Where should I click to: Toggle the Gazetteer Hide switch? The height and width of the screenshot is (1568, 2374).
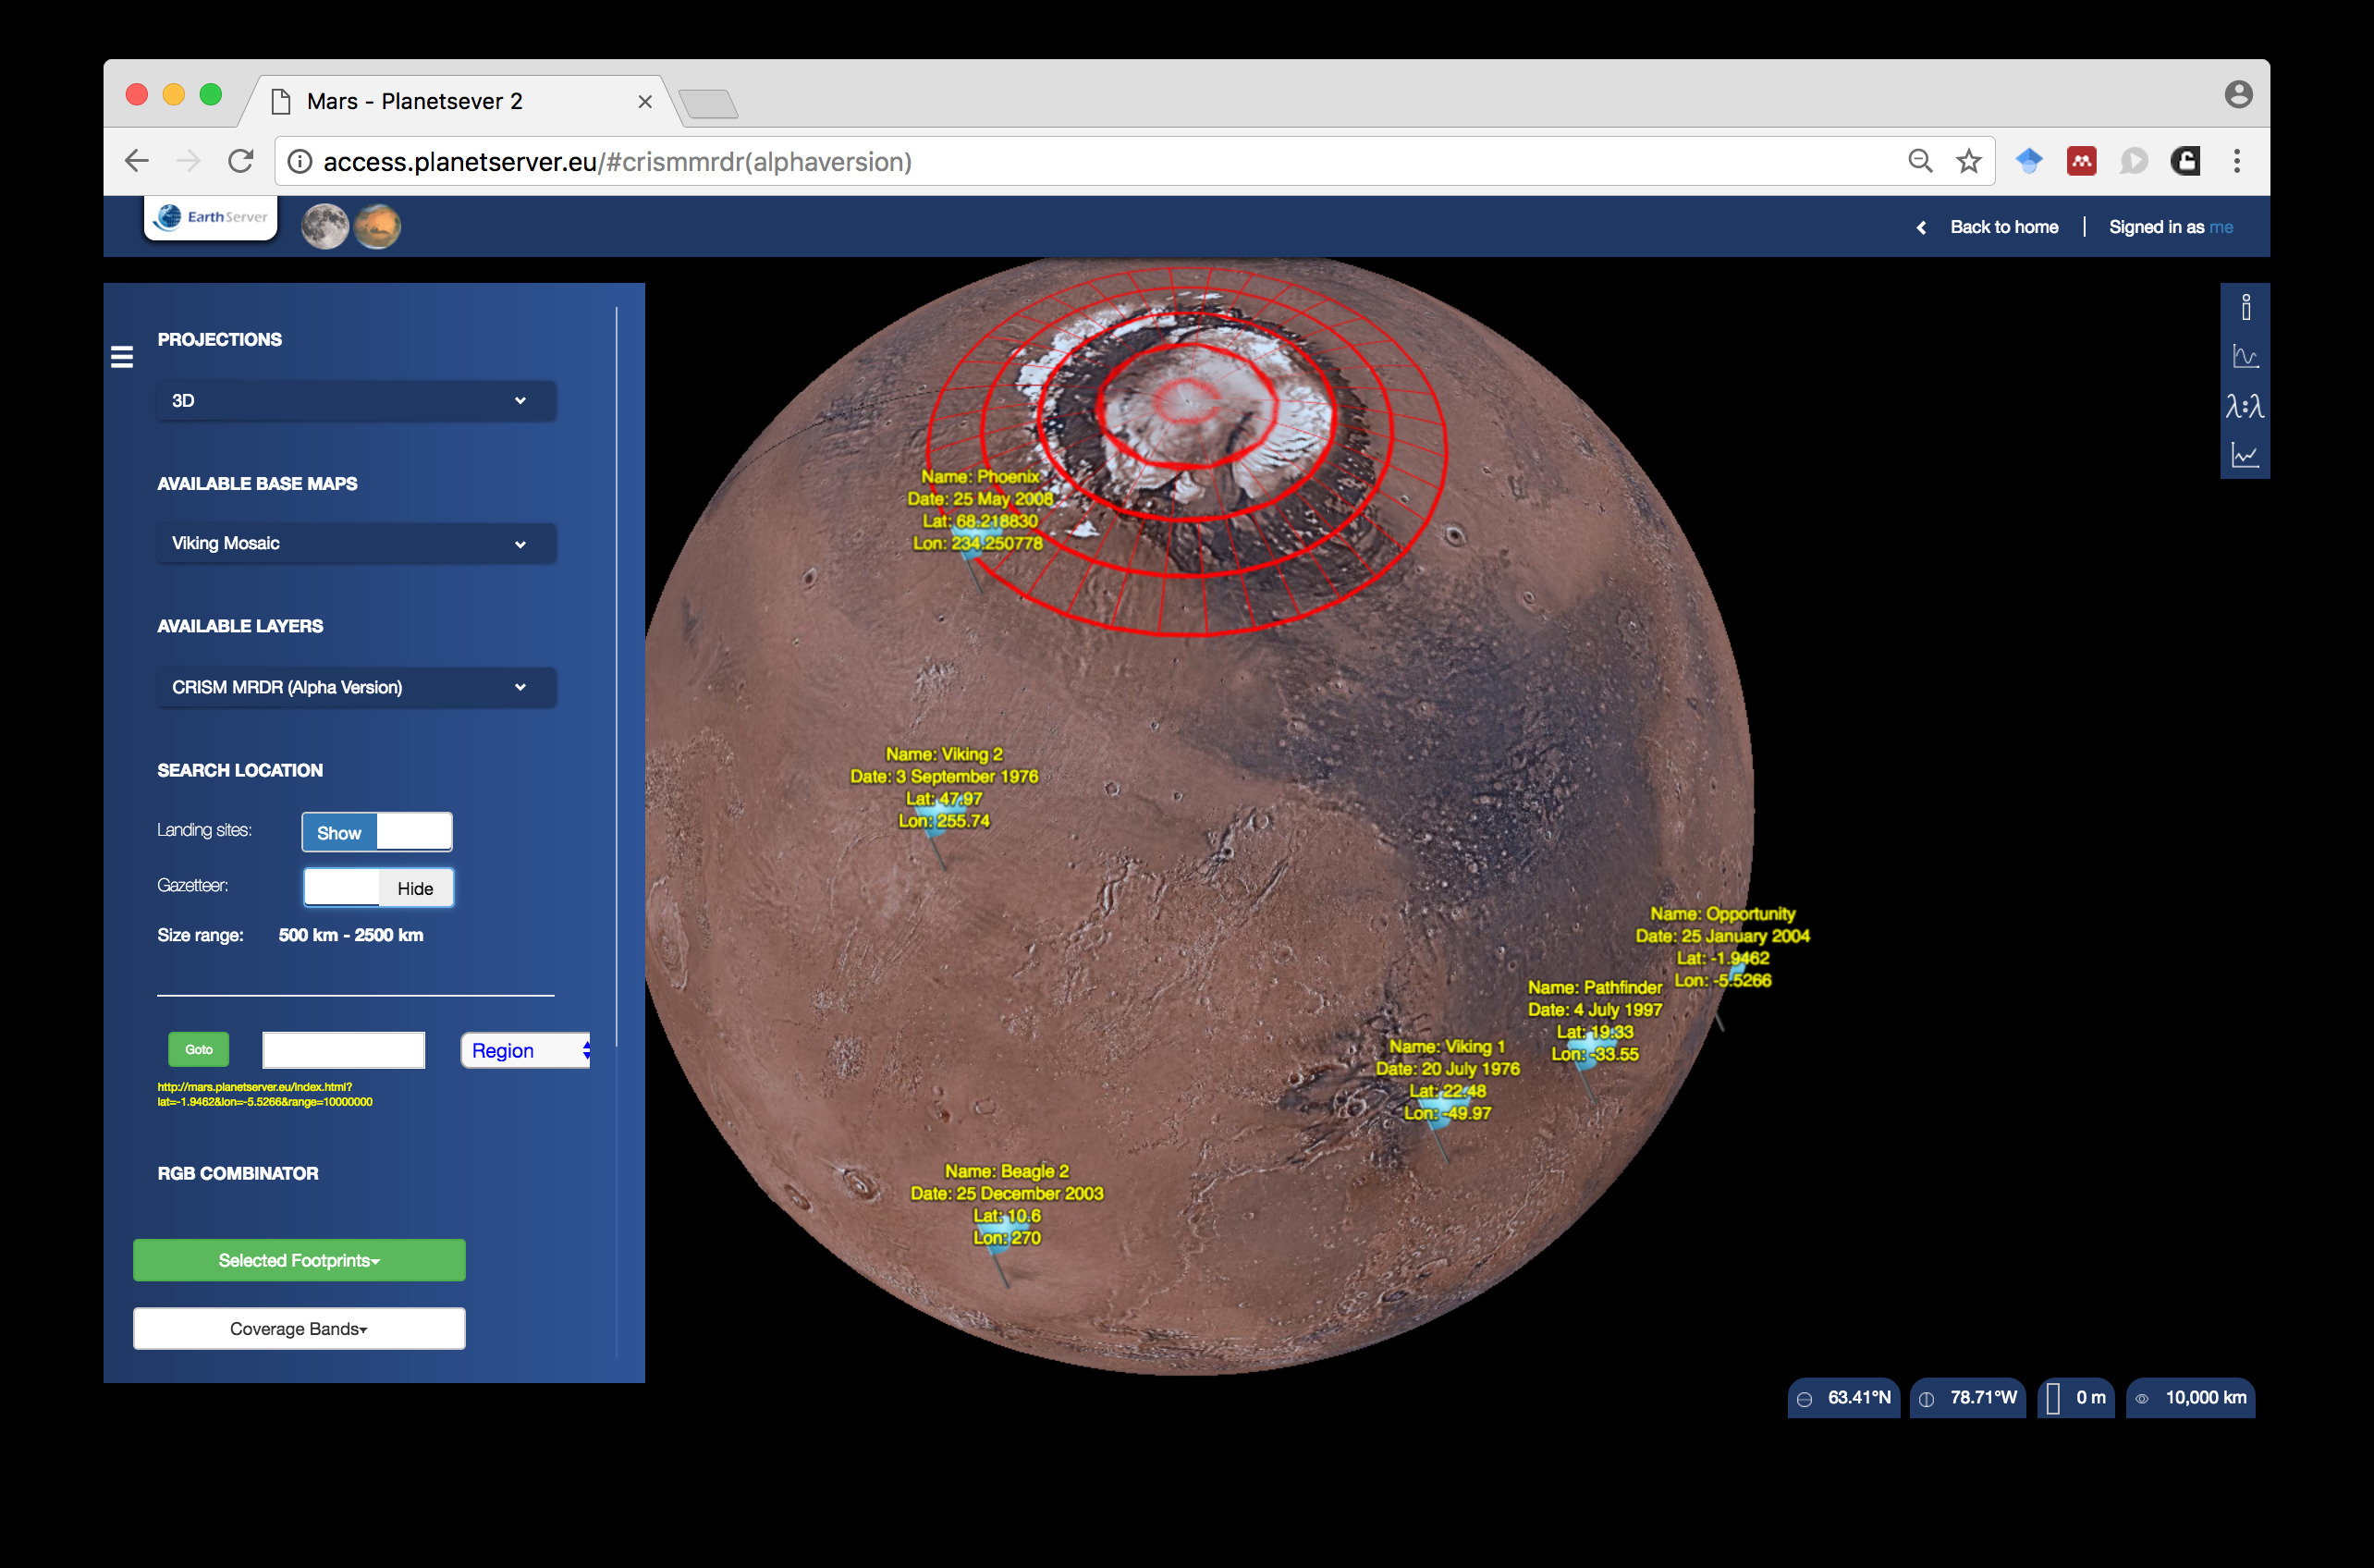coord(378,888)
